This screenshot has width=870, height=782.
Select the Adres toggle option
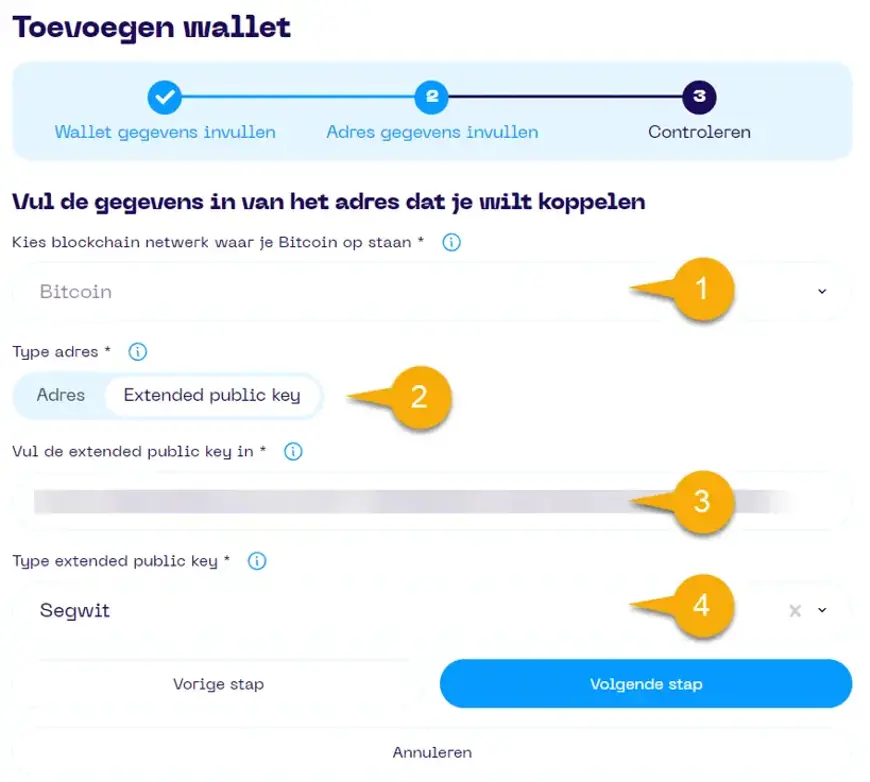(59, 395)
